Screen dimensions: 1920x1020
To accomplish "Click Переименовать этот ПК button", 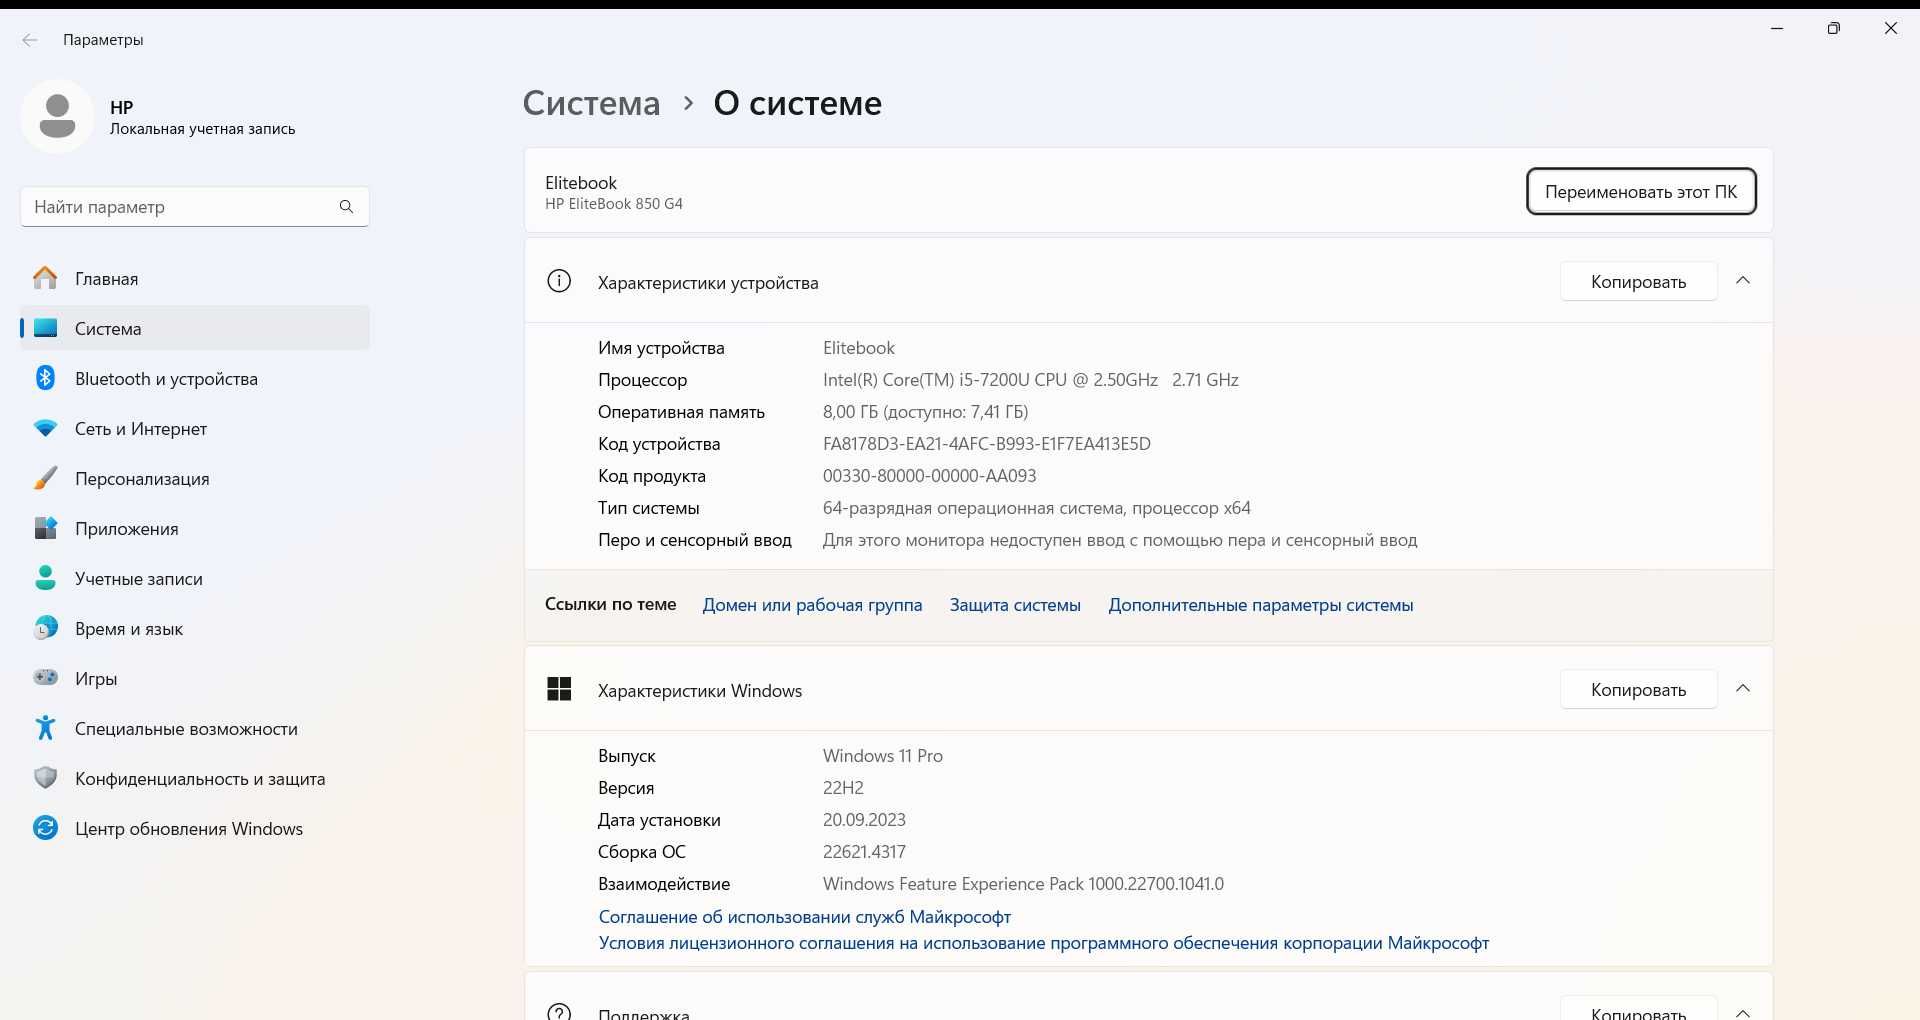I will tap(1641, 191).
